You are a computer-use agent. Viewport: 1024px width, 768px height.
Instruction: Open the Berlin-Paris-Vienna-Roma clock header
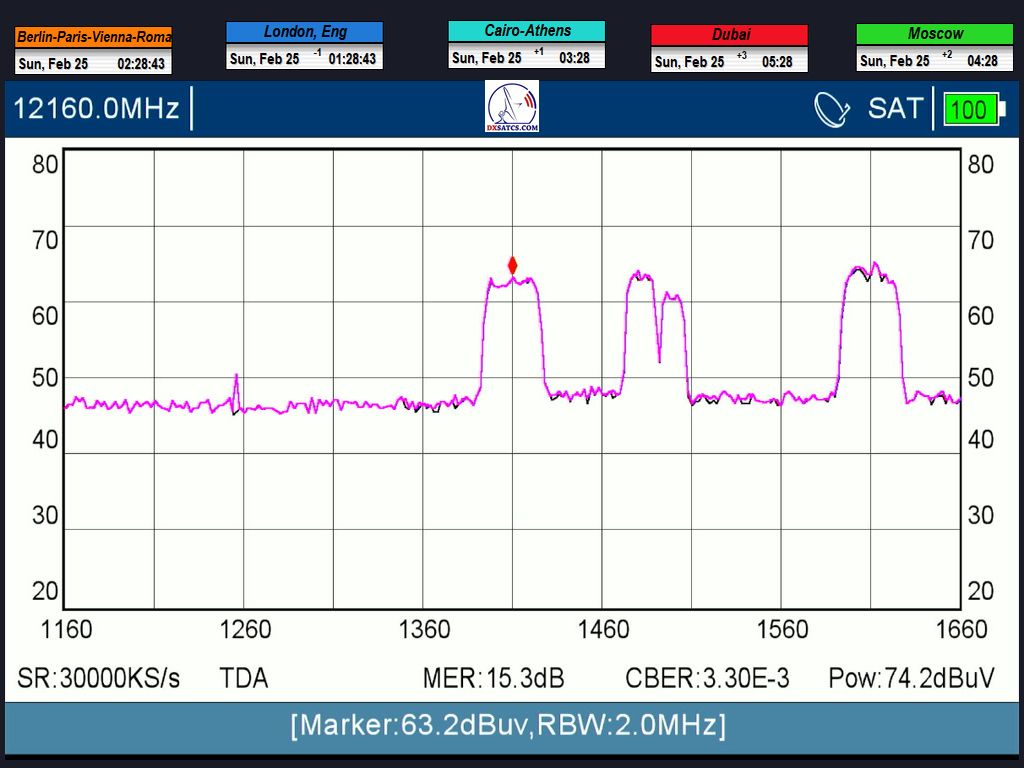94,37
